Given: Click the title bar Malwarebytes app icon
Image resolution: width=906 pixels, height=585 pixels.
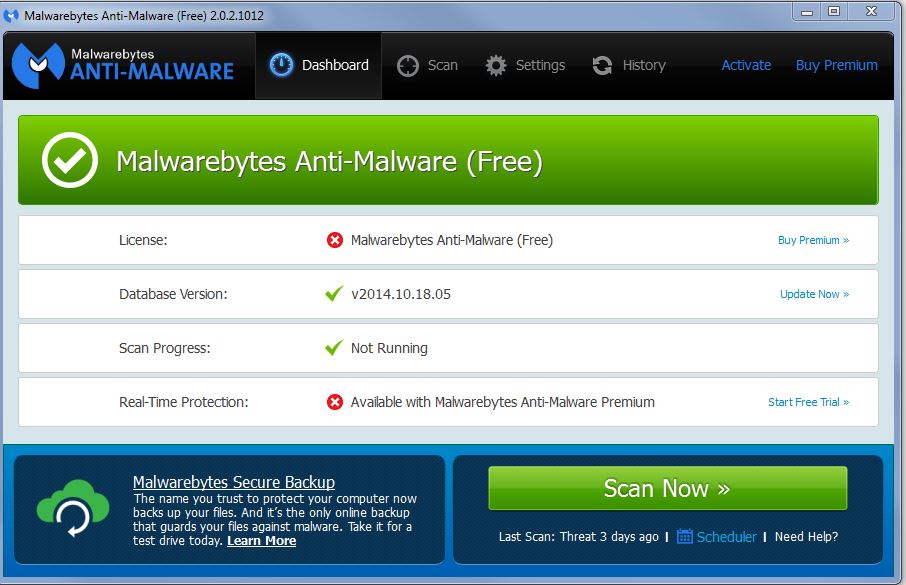Looking at the screenshot, I should tap(11, 16).
